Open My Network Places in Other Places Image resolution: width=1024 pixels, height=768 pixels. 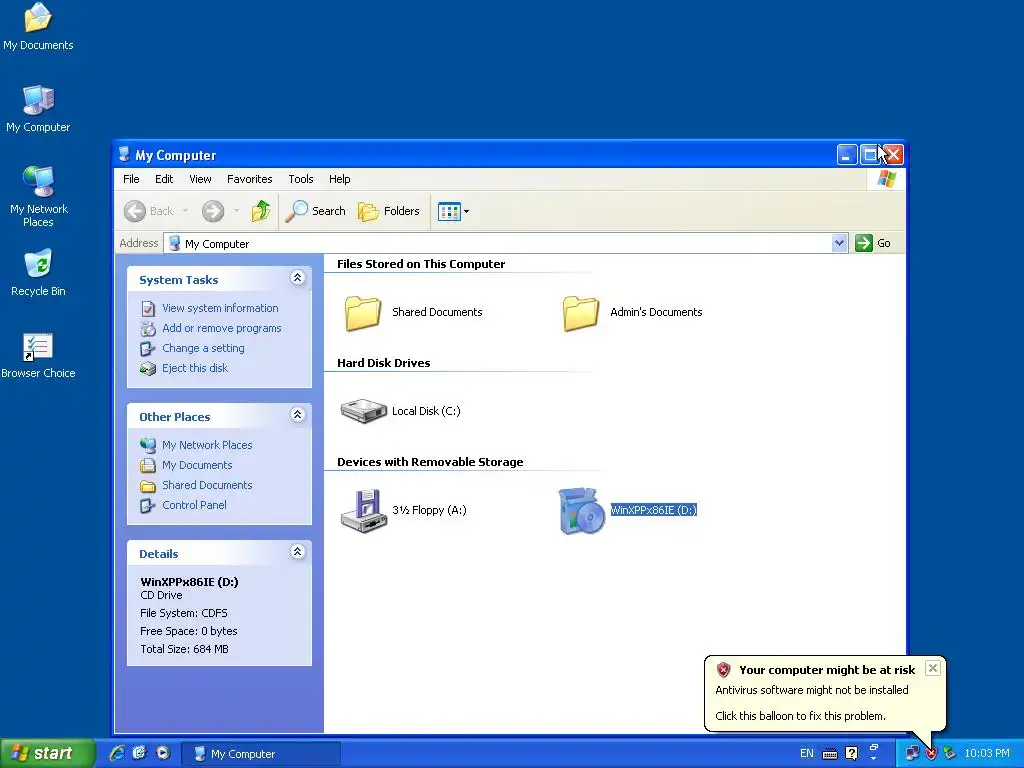207,445
